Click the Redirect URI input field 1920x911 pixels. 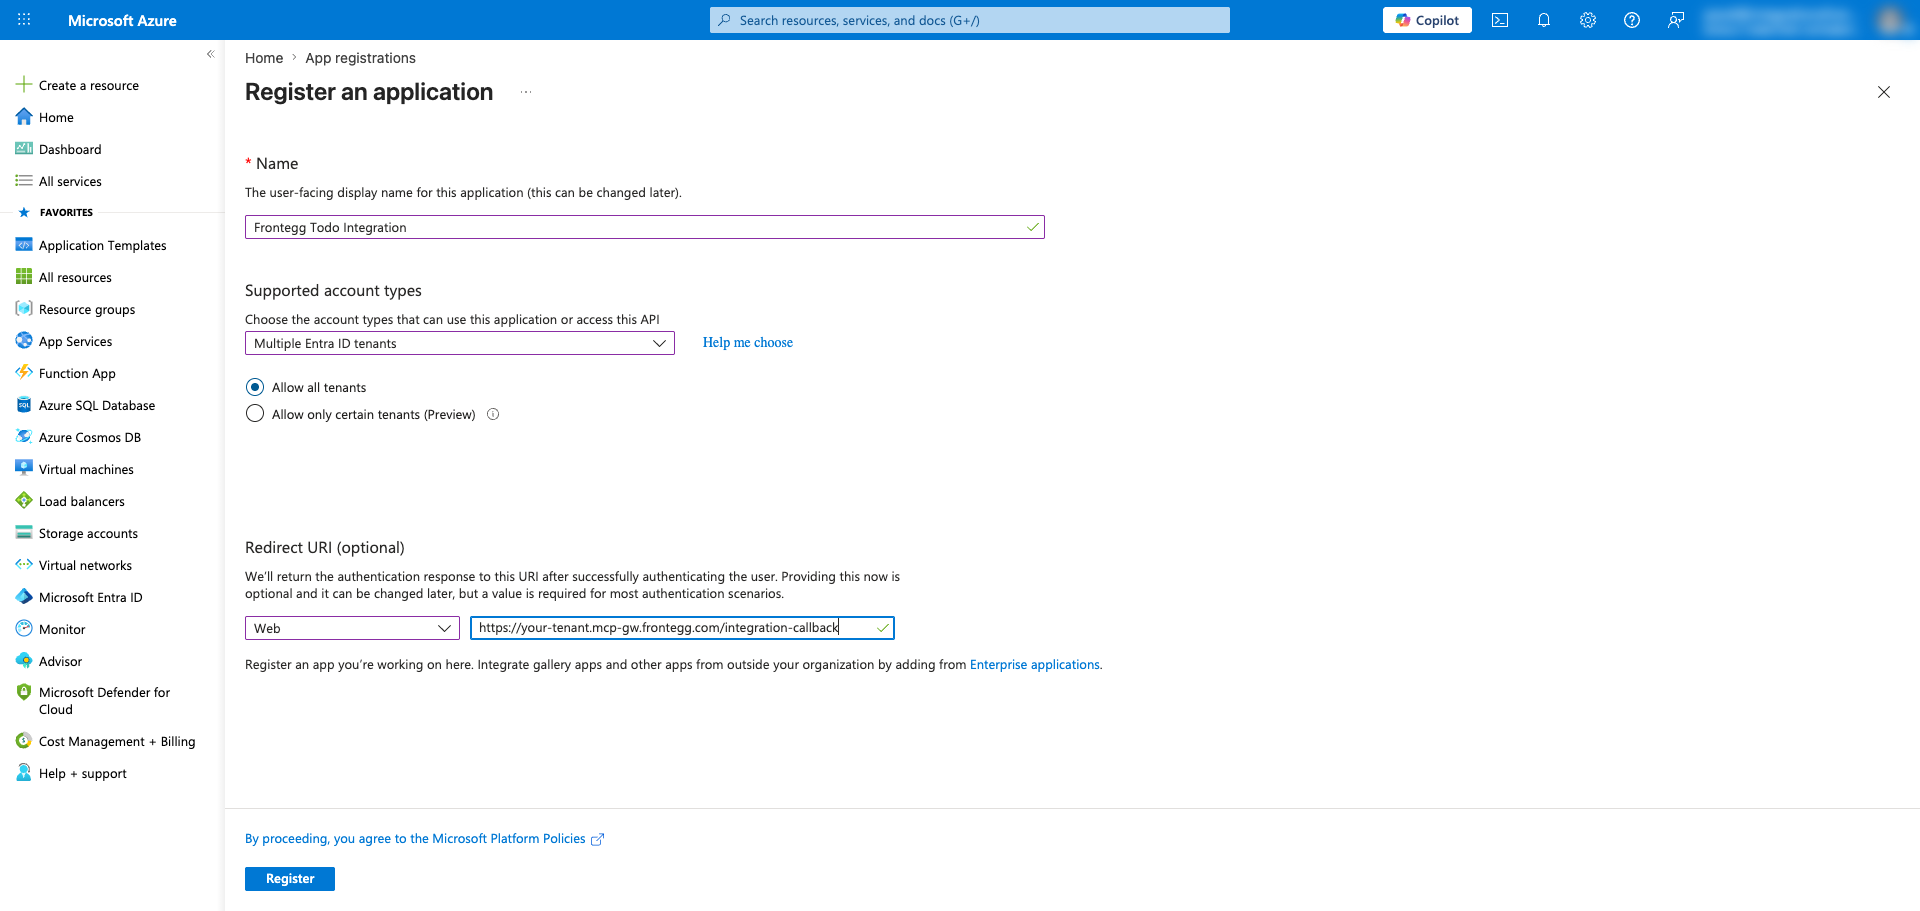point(682,628)
